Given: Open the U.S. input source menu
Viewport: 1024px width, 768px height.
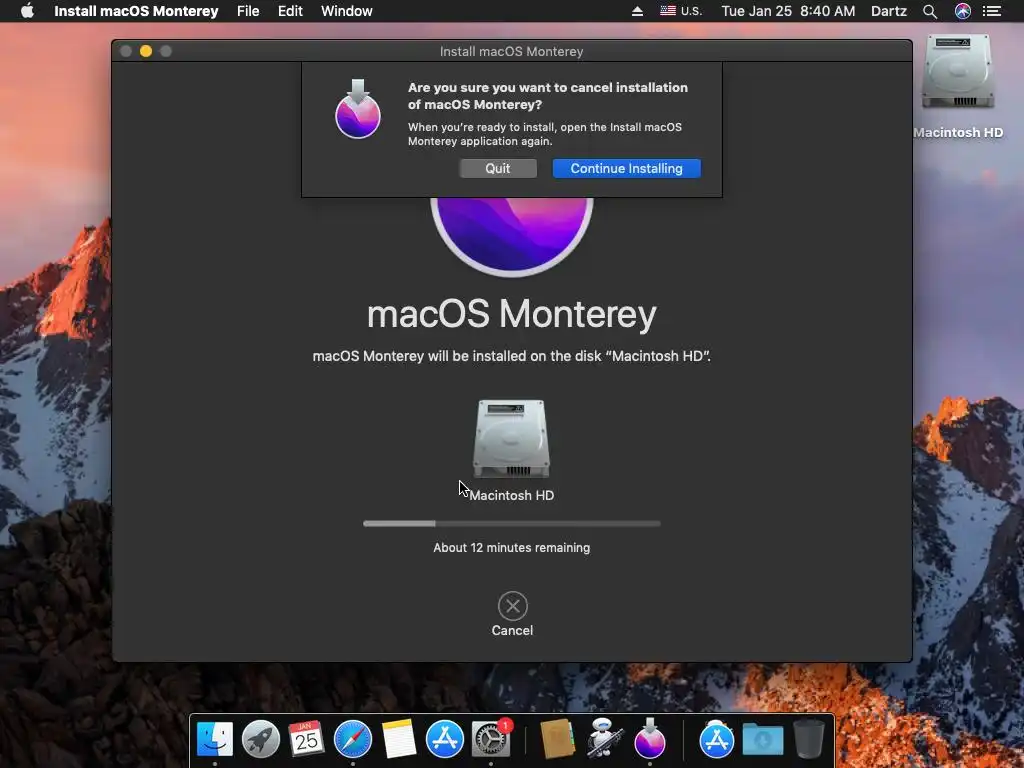Looking at the screenshot, I should [680, 11].
